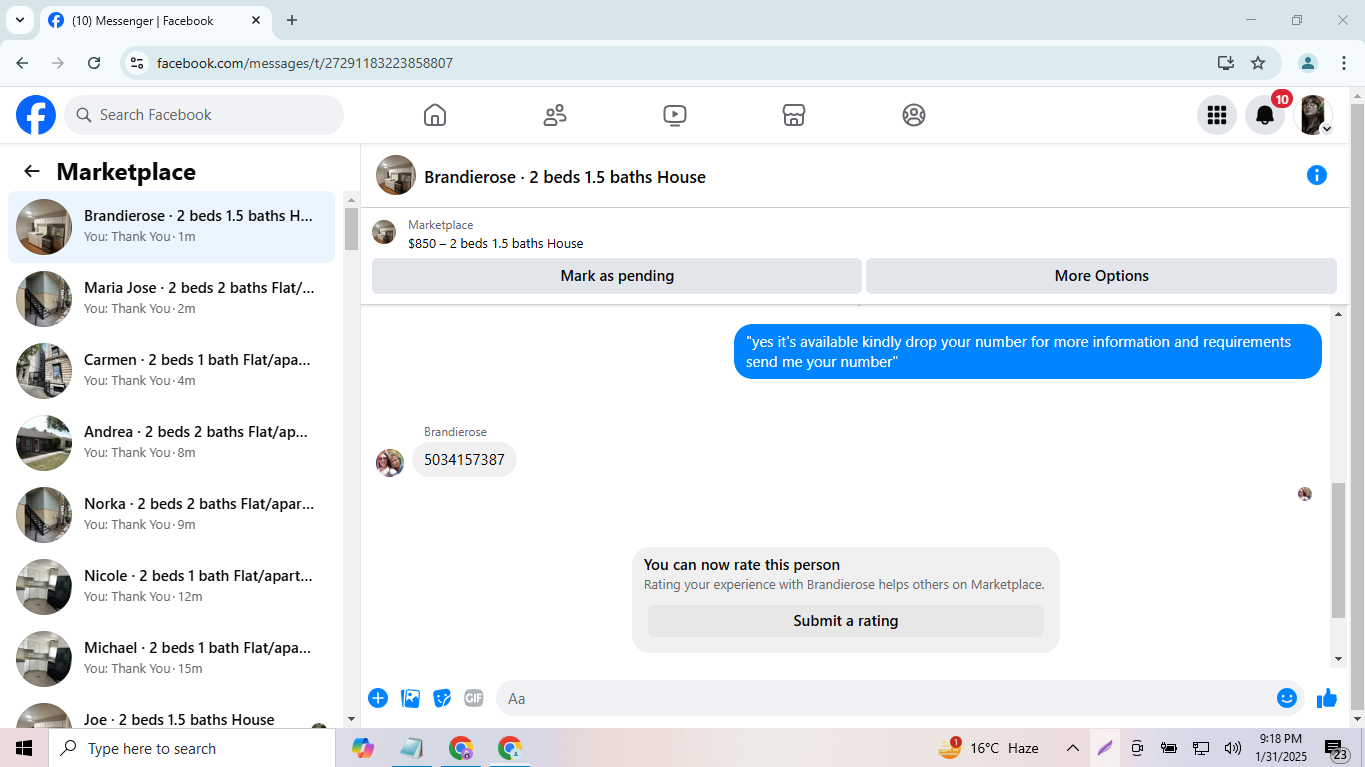Image resolution: width=1365 pixels, height=767 pixels.
Task: Open the weather widget showing 16°C Haze
Action: pos(989,748)
